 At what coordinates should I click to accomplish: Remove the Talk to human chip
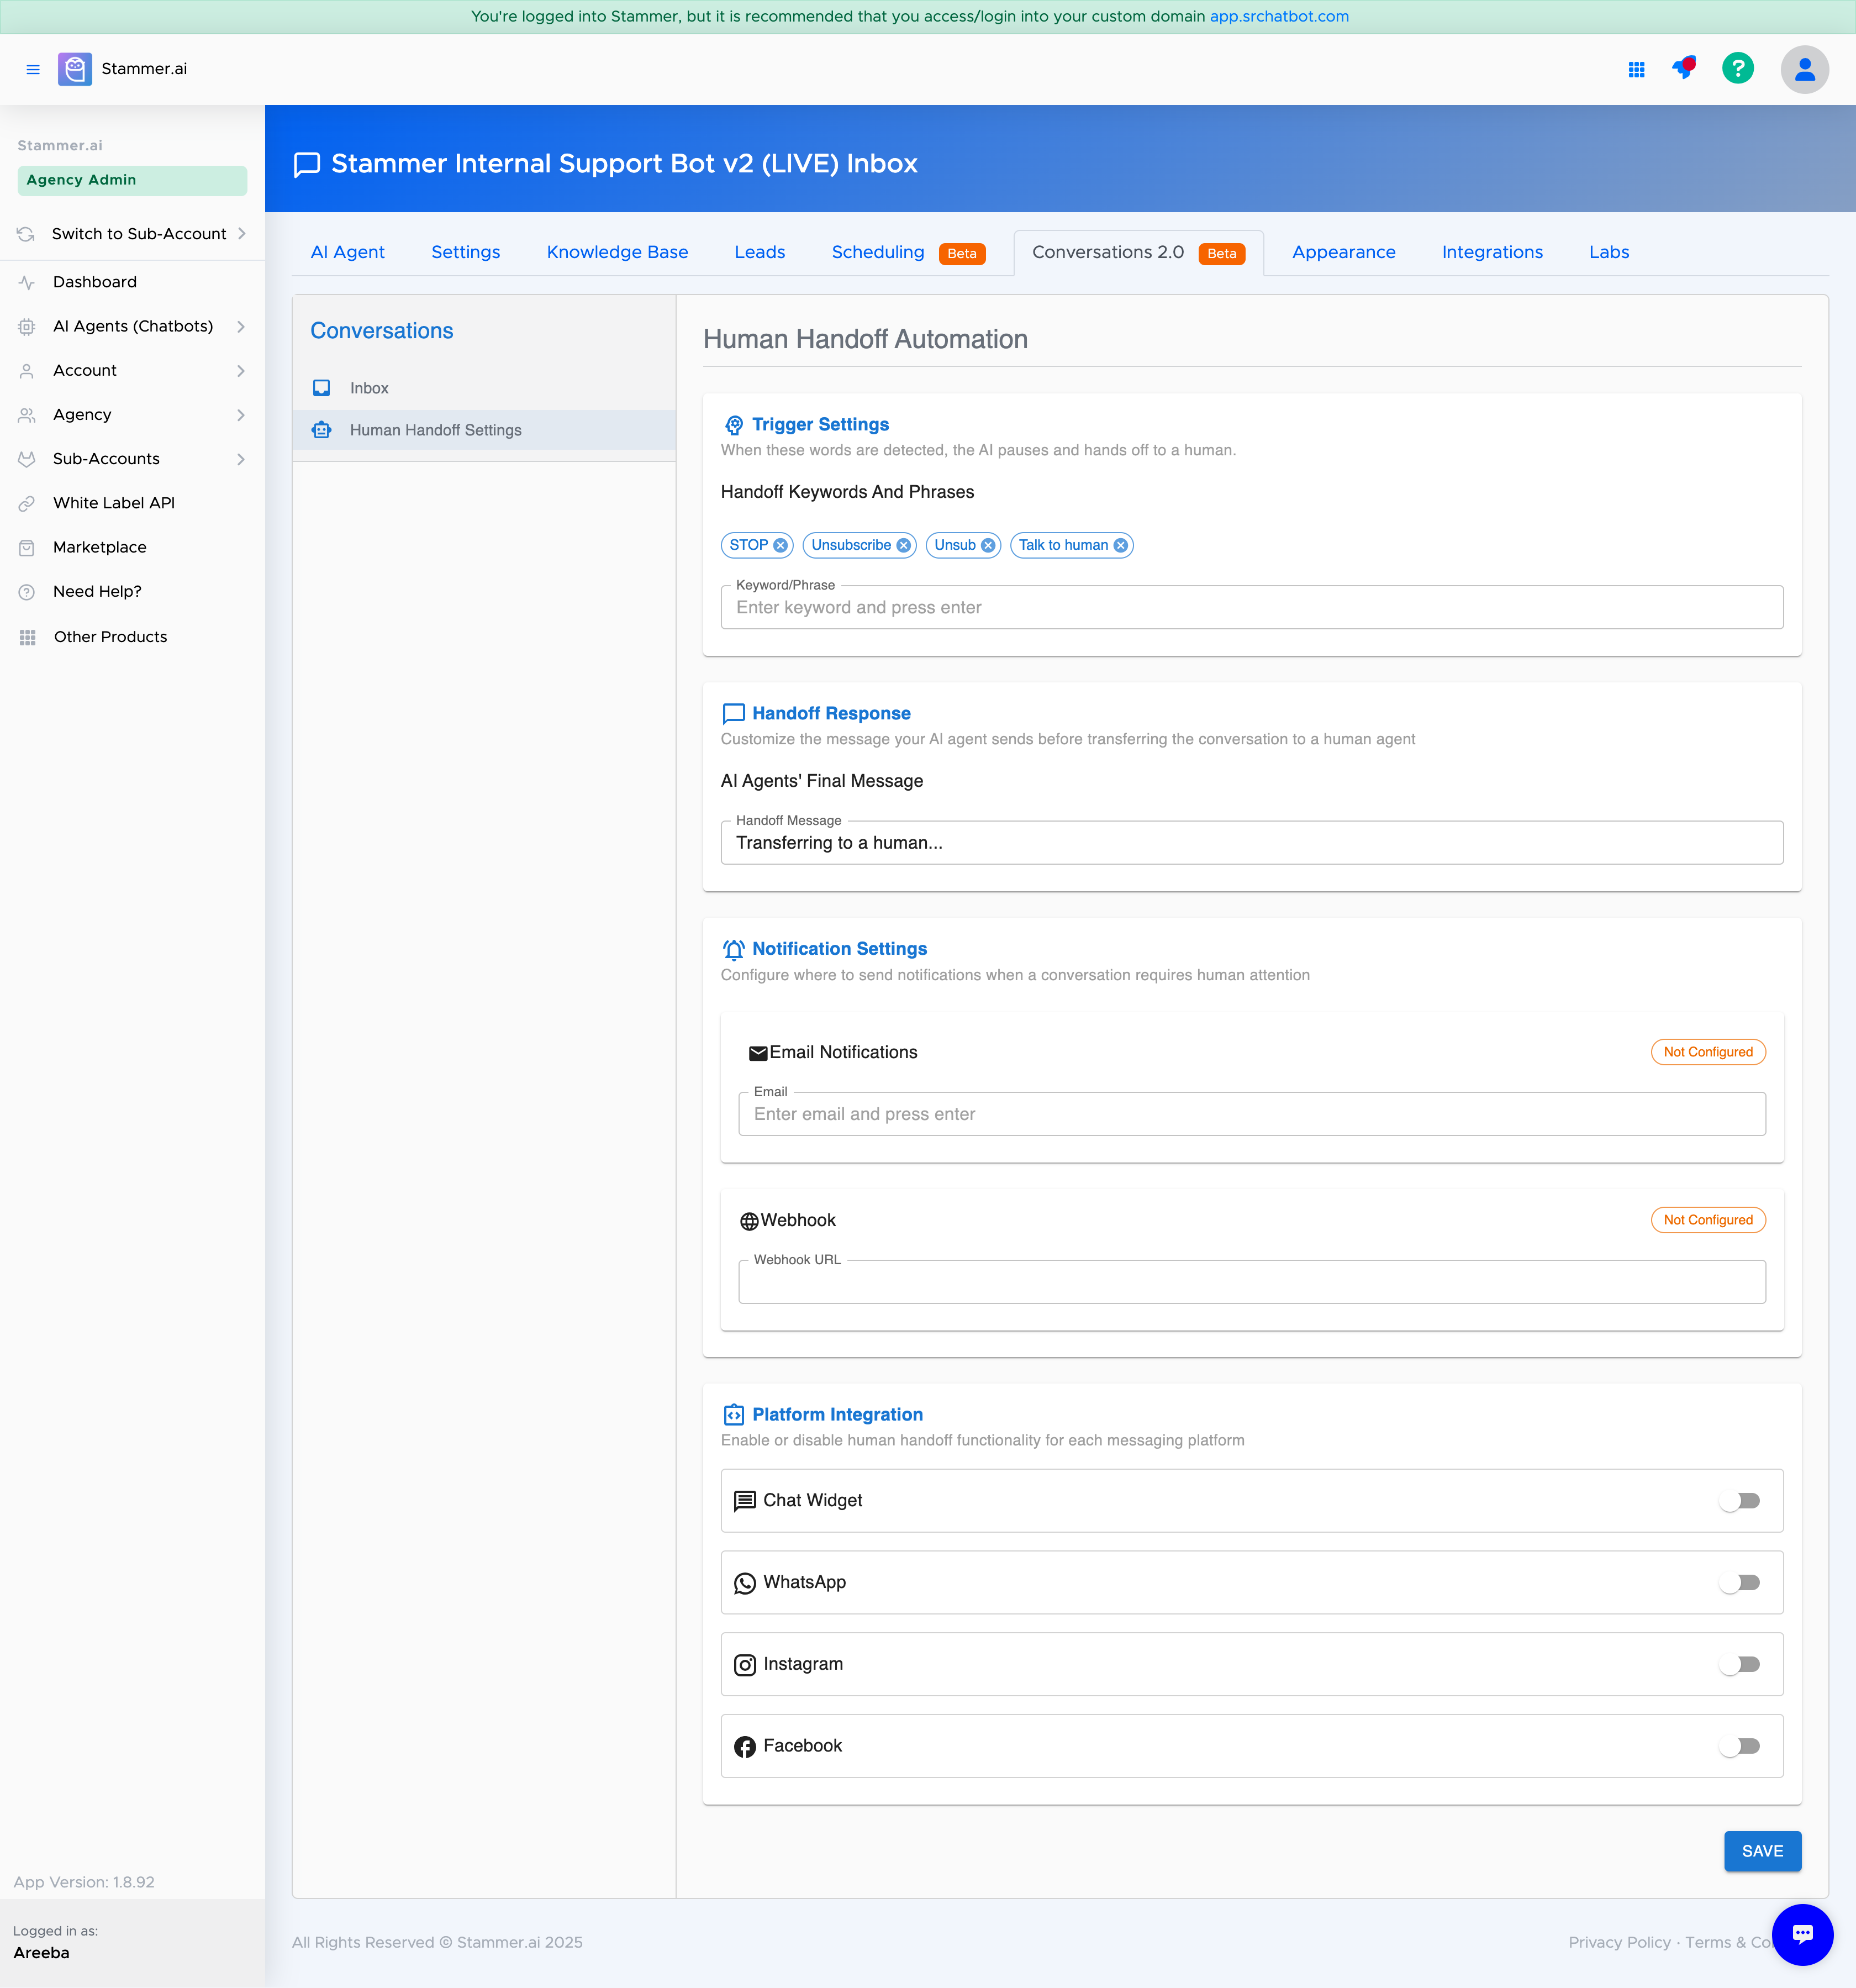(x=1121, y=545)
